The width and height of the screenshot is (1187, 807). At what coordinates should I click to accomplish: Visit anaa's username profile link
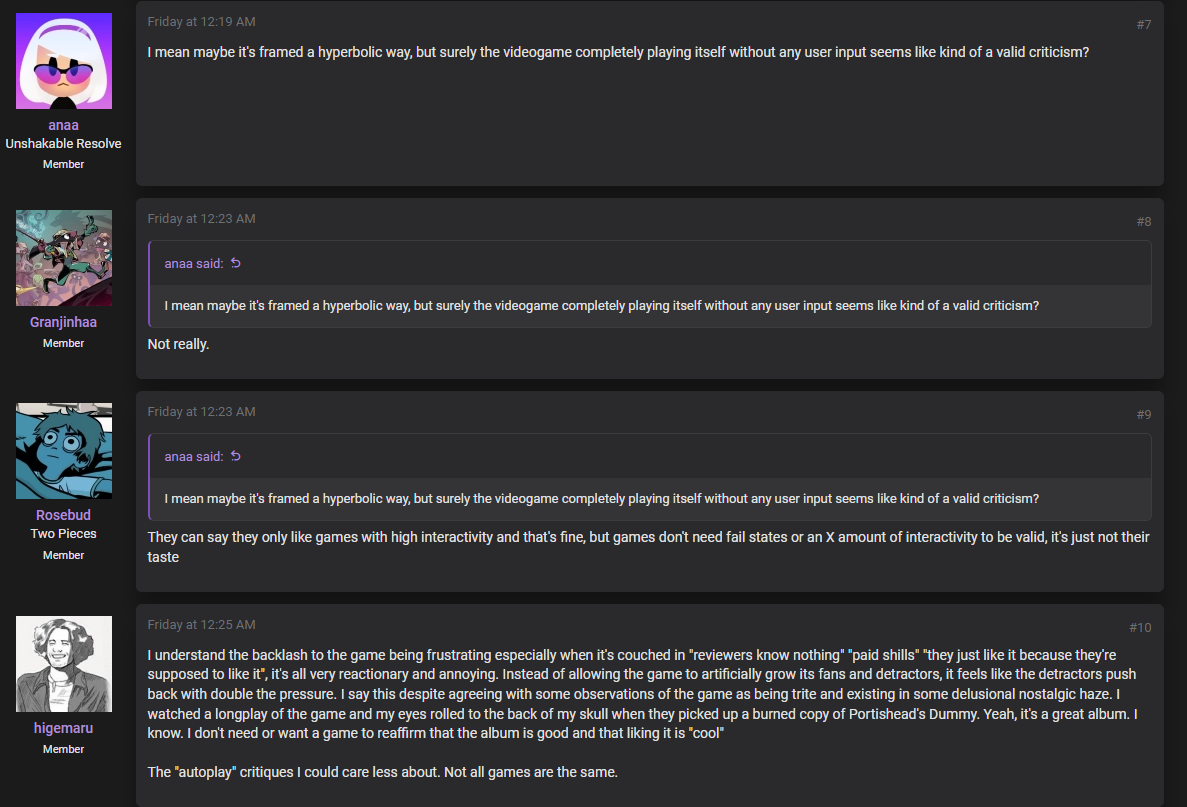click(64, 125)
